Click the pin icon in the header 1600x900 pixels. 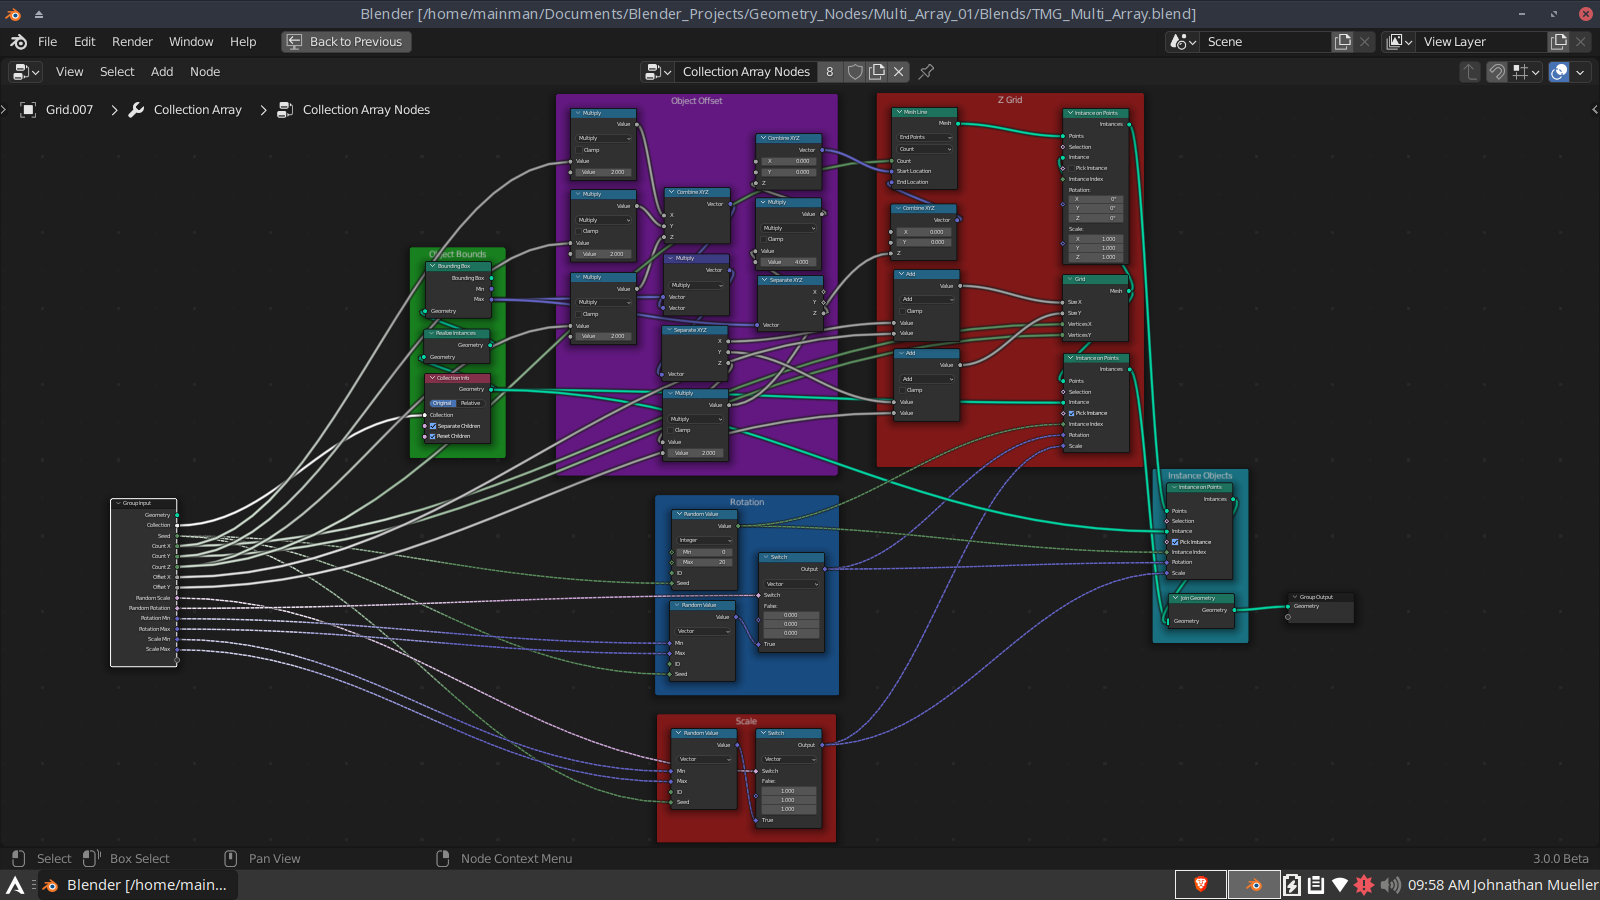point(925,71)
